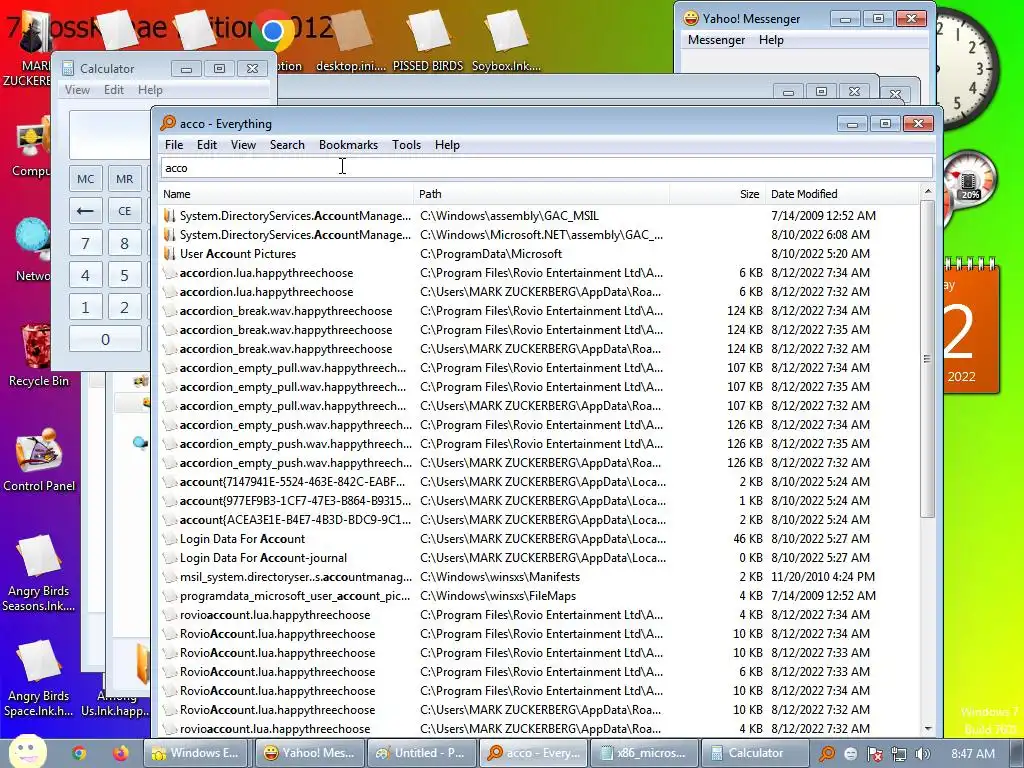Sort results by Path column header

(x=541, y=194)
